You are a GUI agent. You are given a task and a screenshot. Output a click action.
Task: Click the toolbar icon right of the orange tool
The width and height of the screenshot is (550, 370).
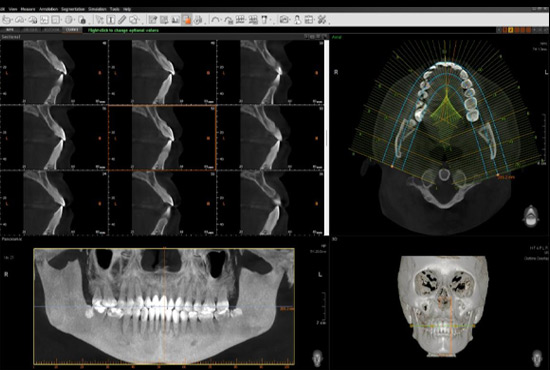[x=198, y=20]
